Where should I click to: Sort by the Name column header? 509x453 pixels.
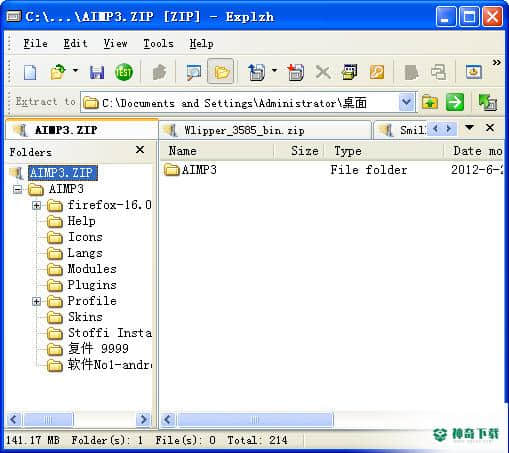(x=217, y=151)
